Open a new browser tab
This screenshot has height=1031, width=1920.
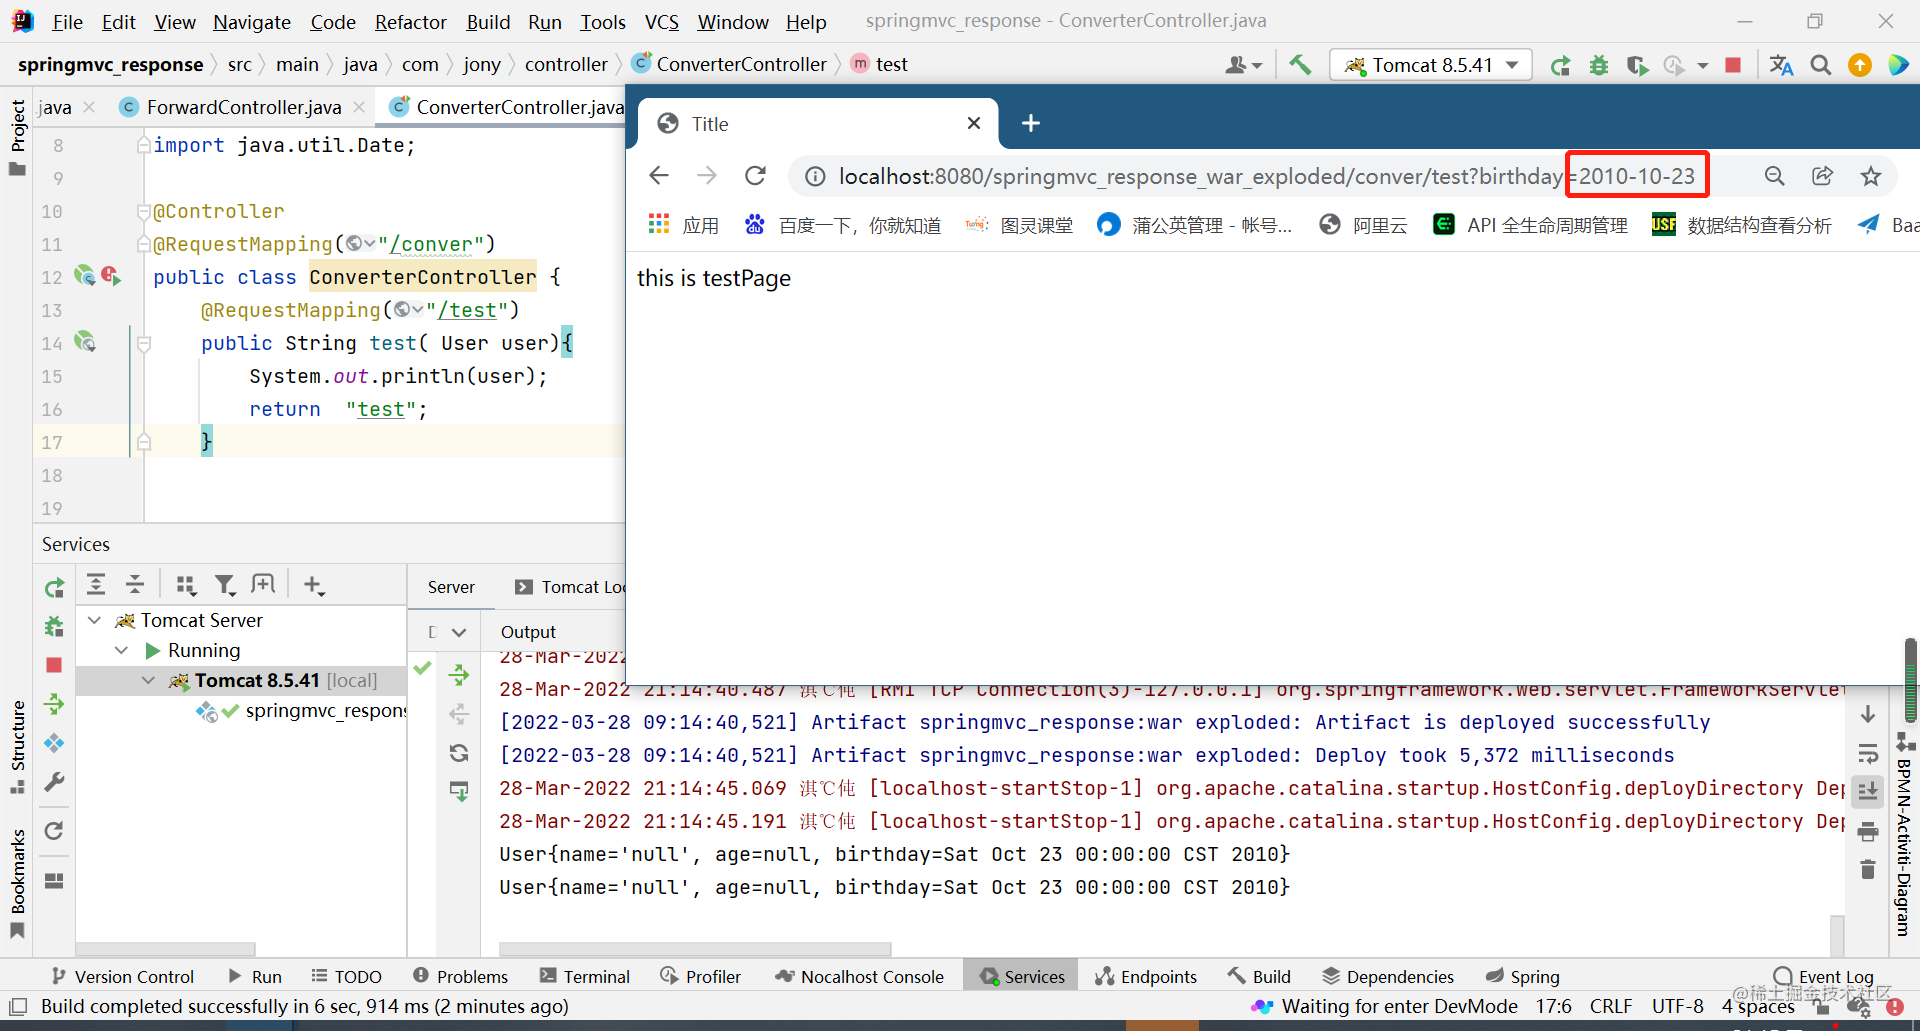[x=1031, y=123]
